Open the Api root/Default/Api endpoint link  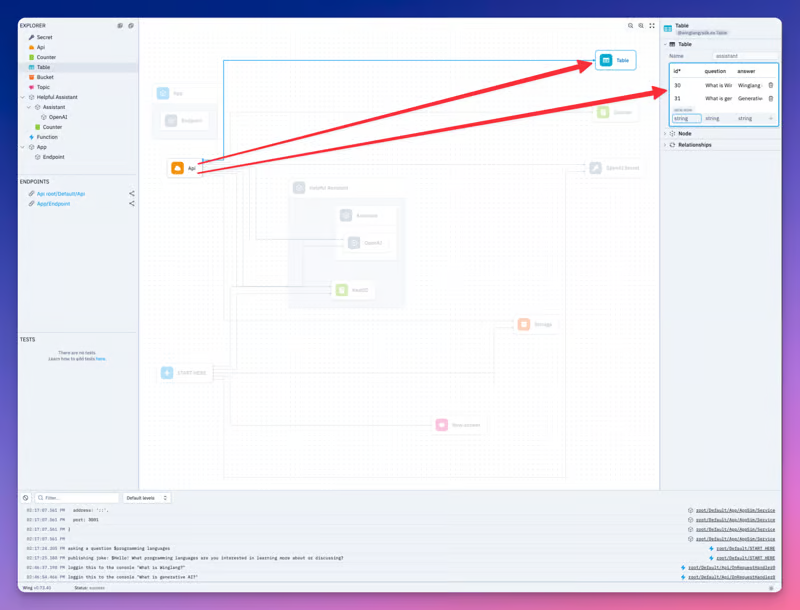[61, 194]
